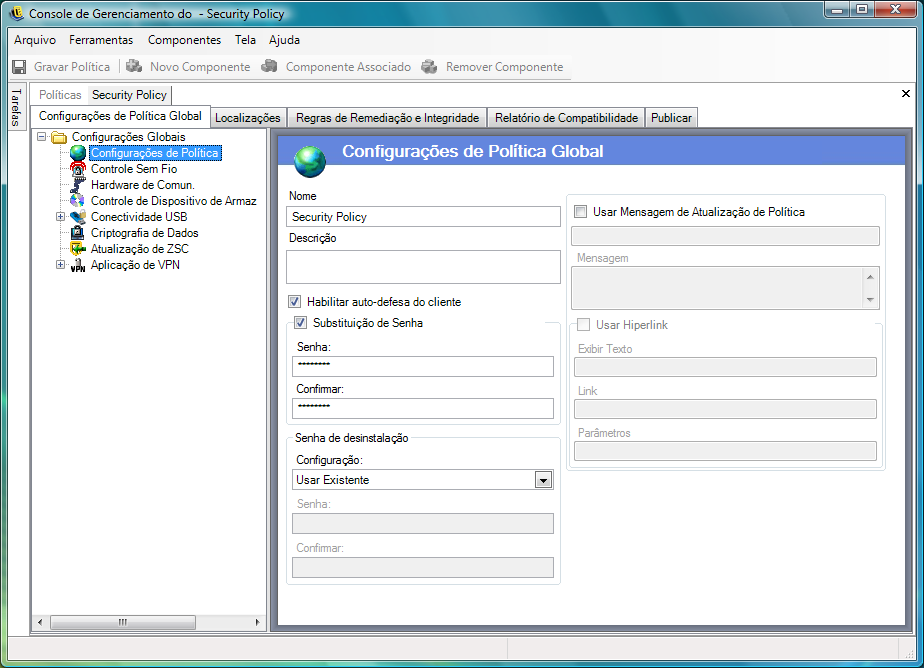Click the Controle de Dispositivo de Armaz icon

point(78,201)
